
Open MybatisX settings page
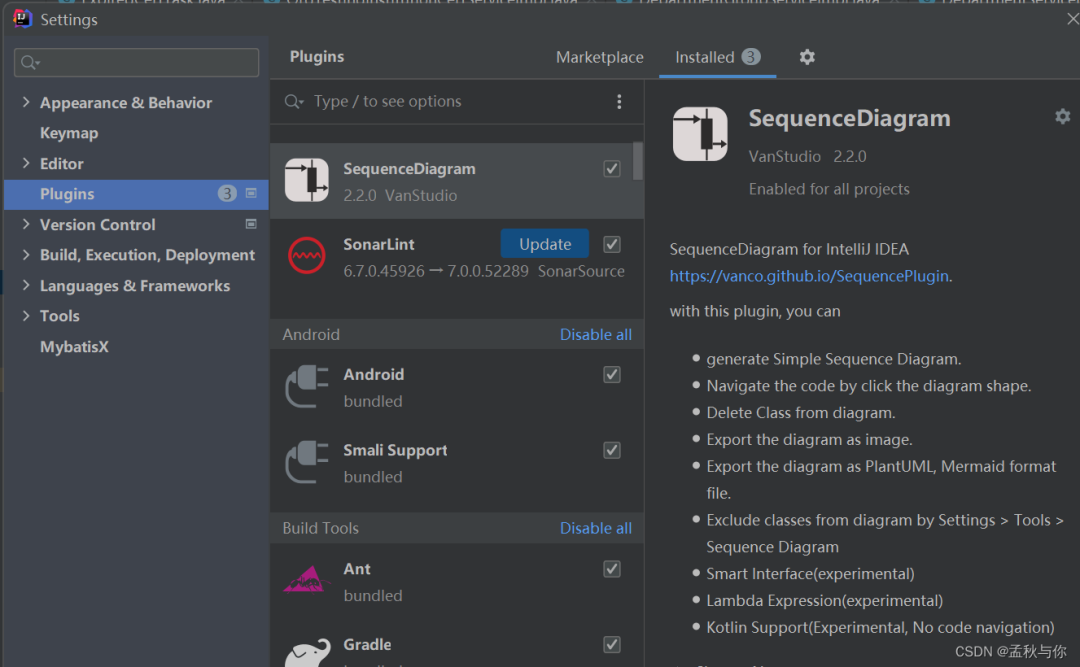click(74, 347)
